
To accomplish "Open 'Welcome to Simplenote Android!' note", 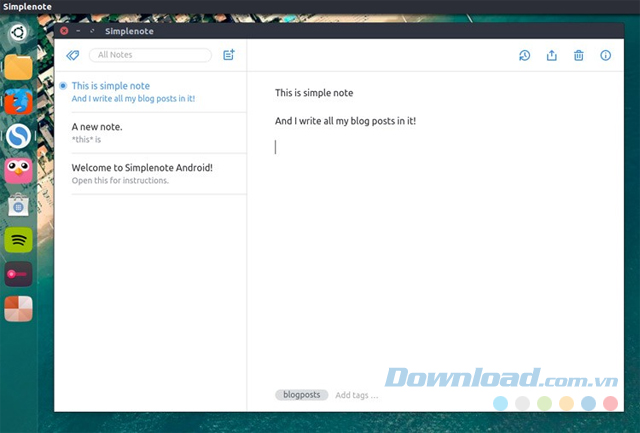I will pos(150,174).
